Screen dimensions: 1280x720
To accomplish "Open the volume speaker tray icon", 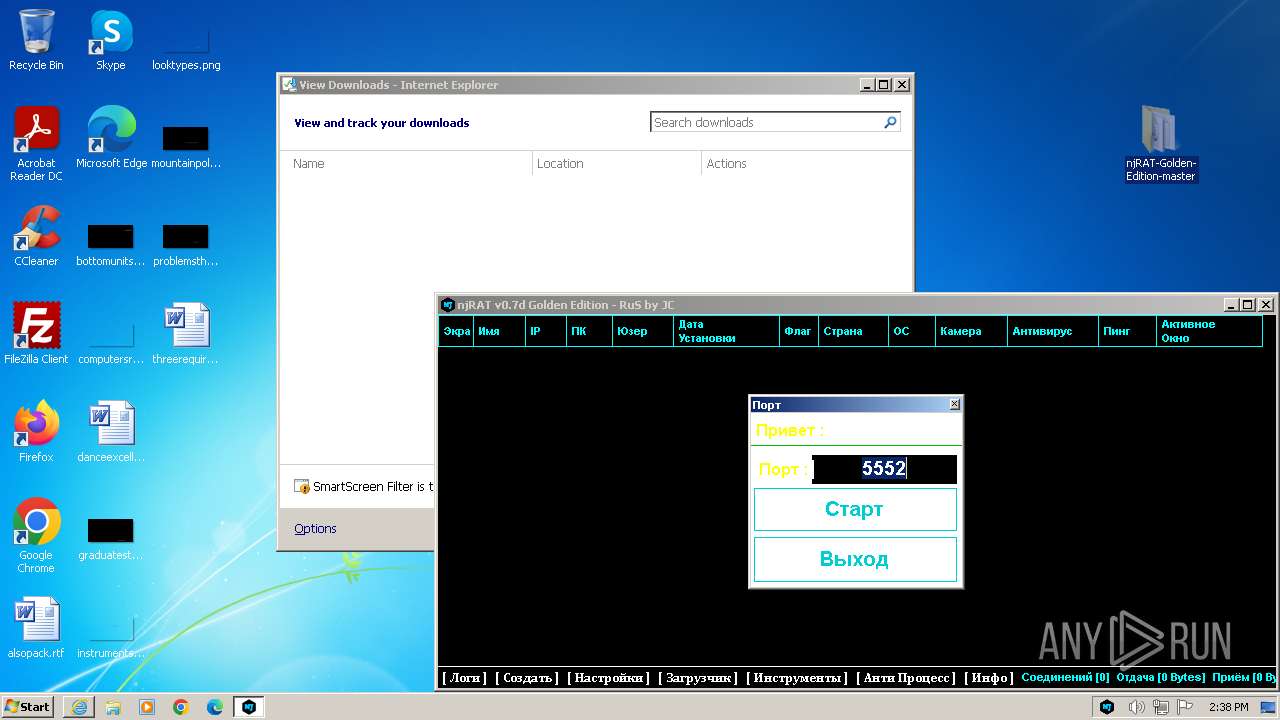I will (x=1136, y=707).
